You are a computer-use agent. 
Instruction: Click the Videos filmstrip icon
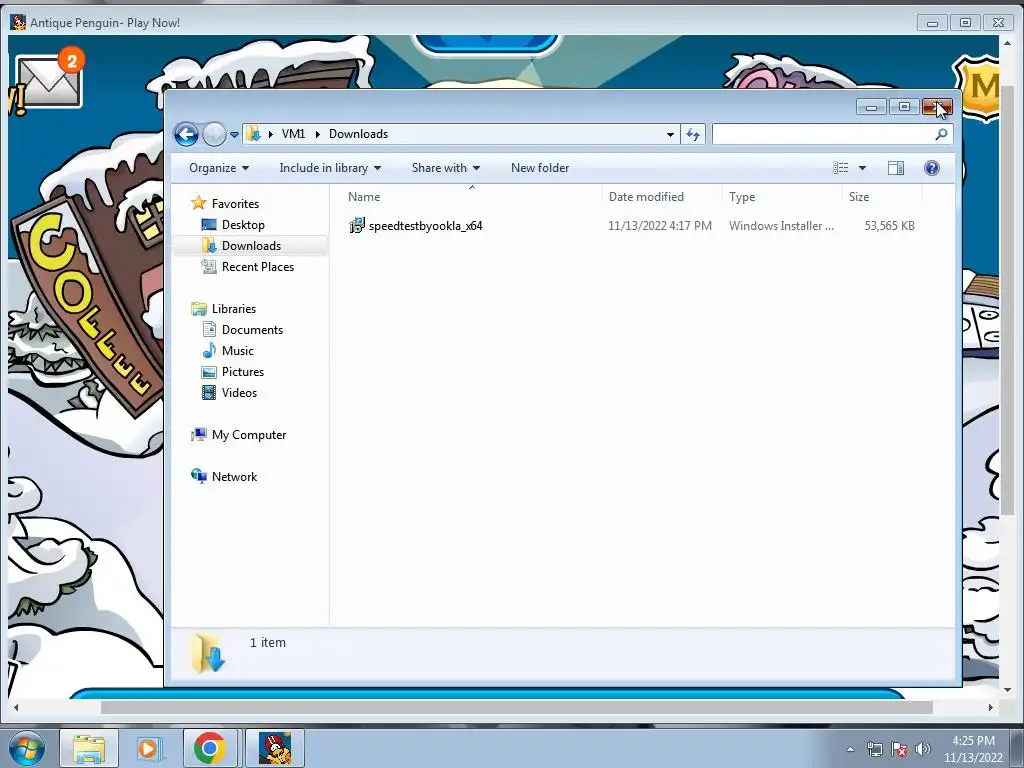(x=209, y=392)
